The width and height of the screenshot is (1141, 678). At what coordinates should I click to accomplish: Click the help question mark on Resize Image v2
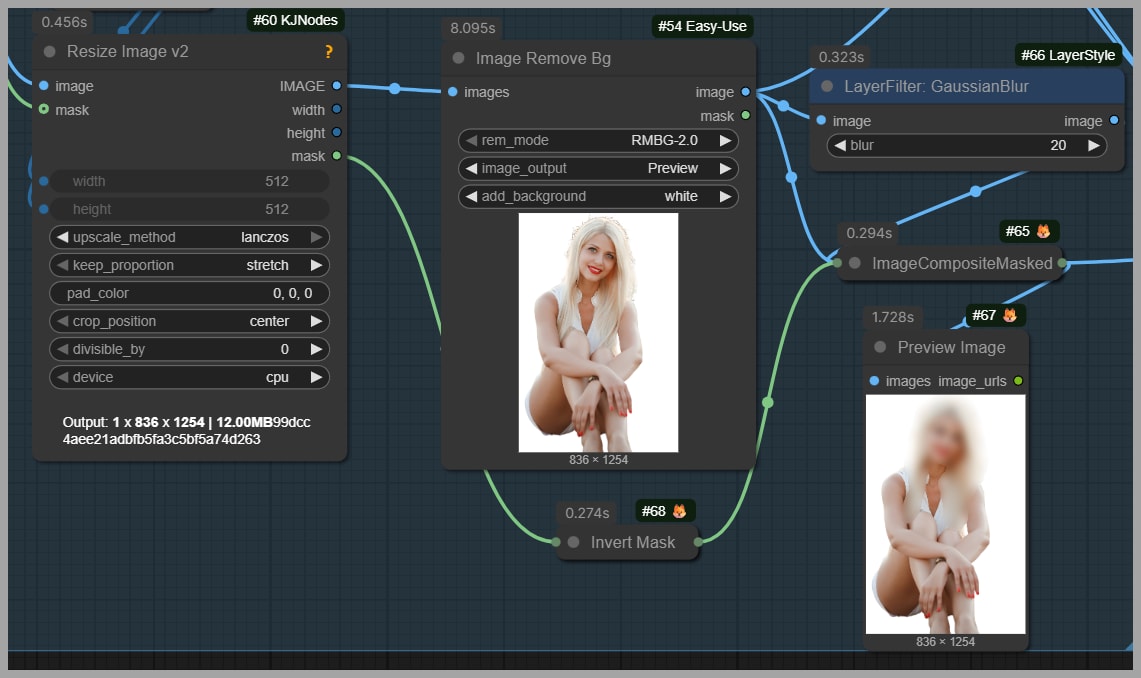(x=329, y=52)
